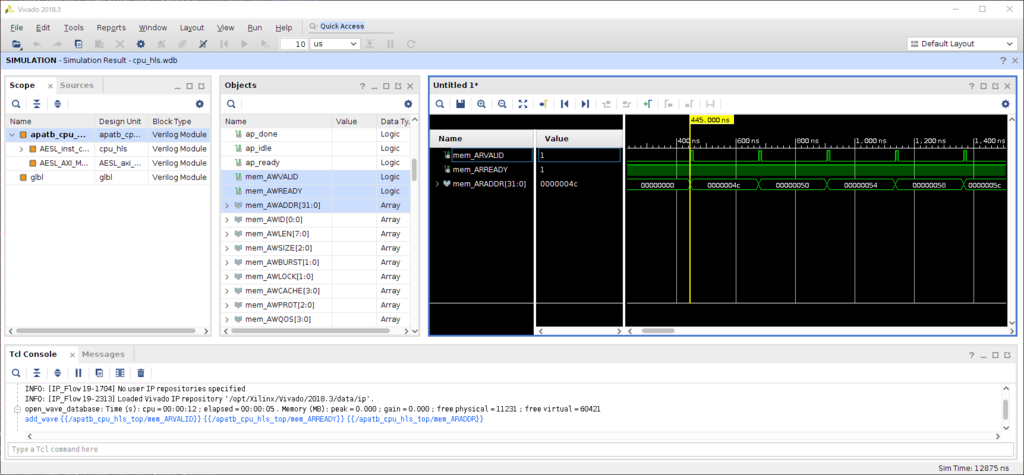Sort Objects by Data Type column header
The image size is (1024, 475).
[393, 122]
